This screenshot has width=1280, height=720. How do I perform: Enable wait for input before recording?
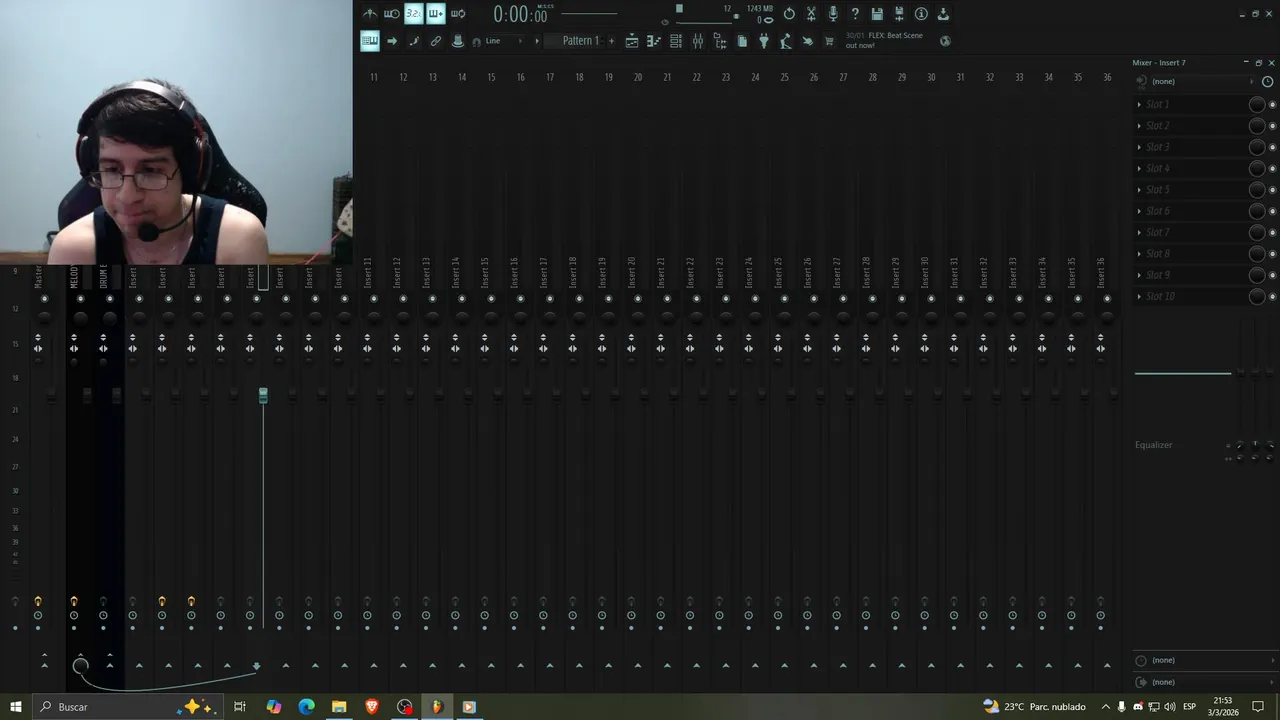[x=392, y=14]
